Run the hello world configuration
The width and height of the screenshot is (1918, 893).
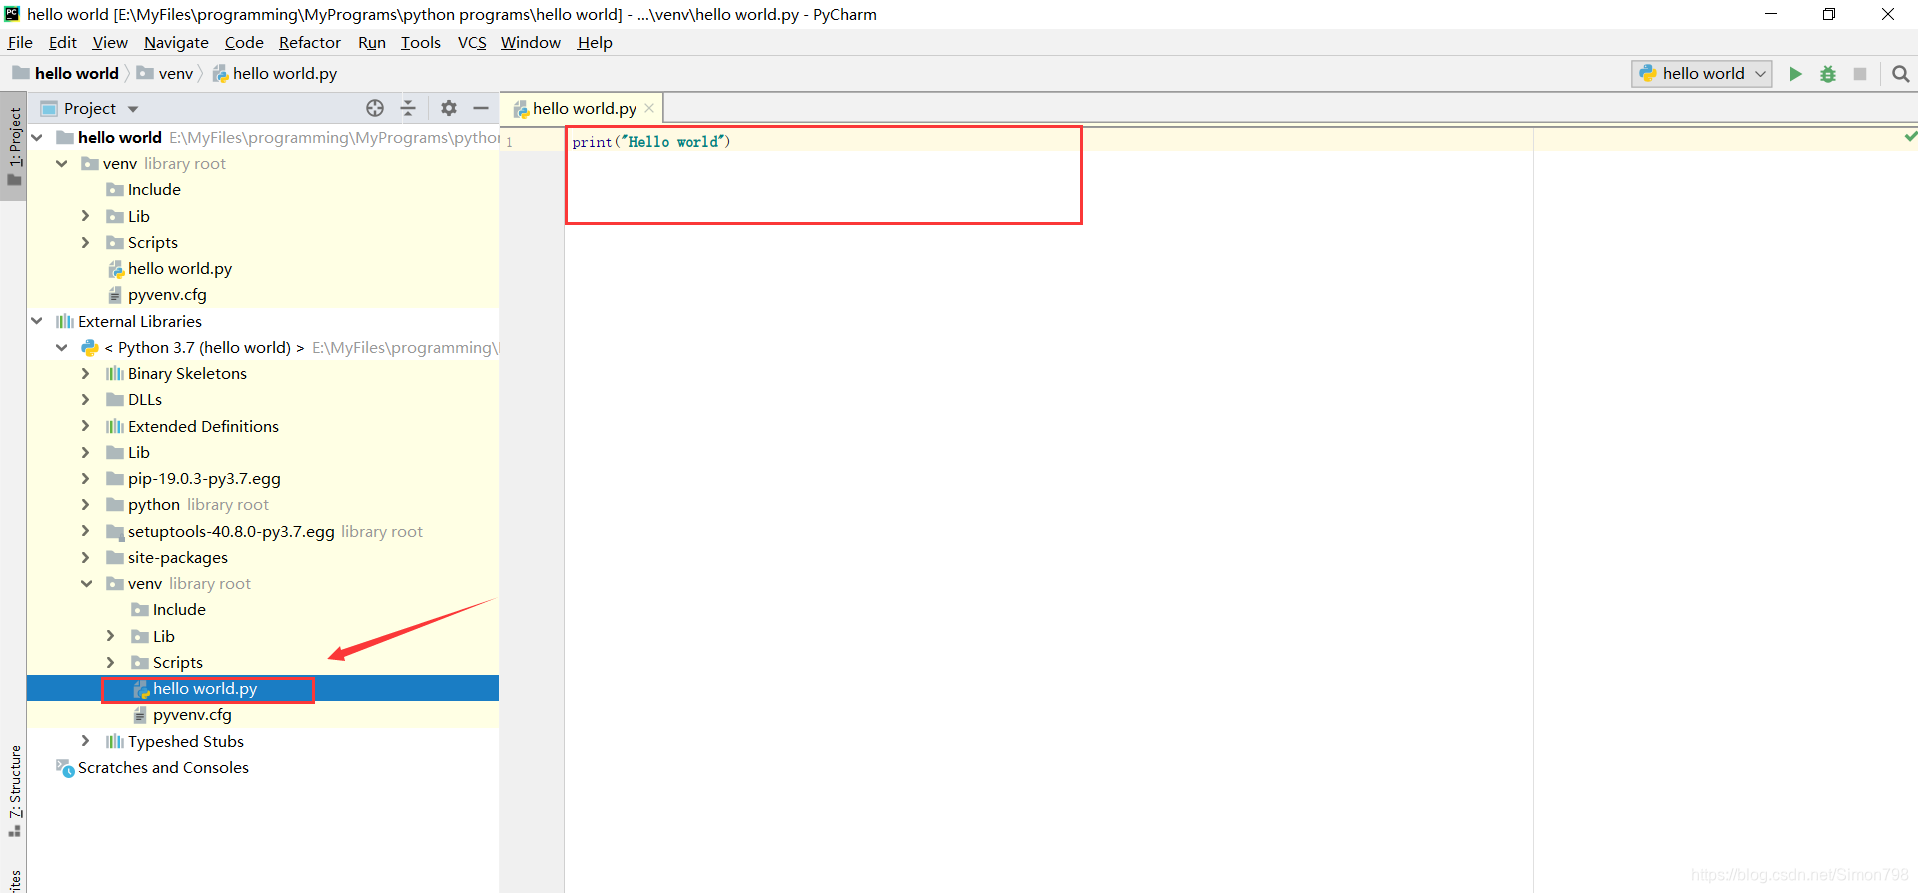click(1795, 74)
